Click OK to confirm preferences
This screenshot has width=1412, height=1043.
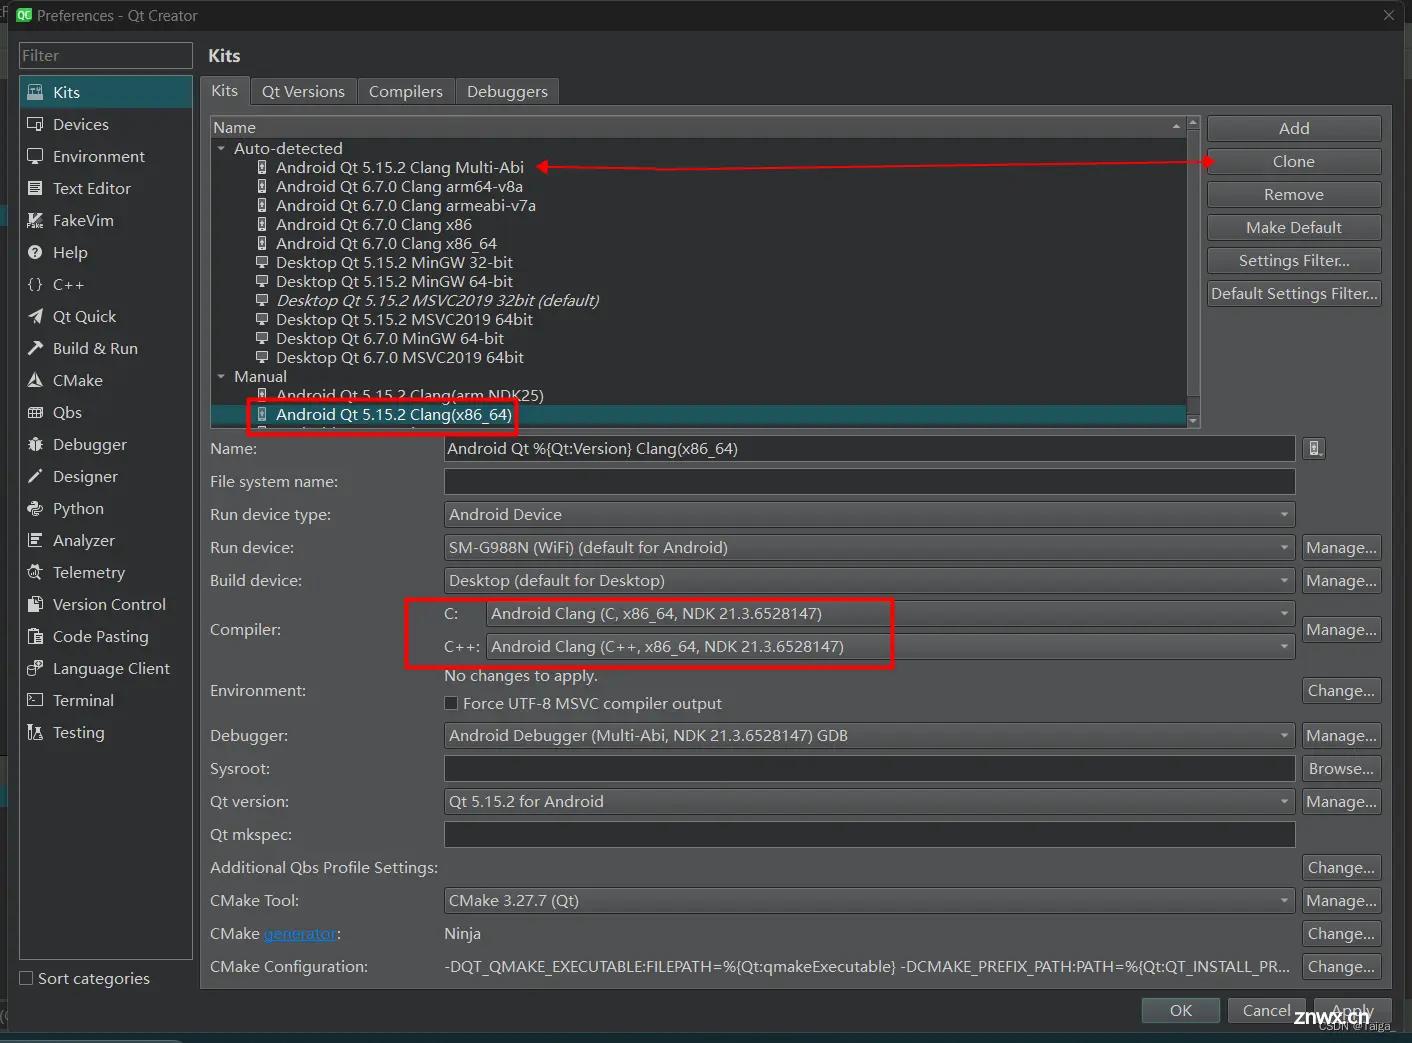pos(1181,1010)
